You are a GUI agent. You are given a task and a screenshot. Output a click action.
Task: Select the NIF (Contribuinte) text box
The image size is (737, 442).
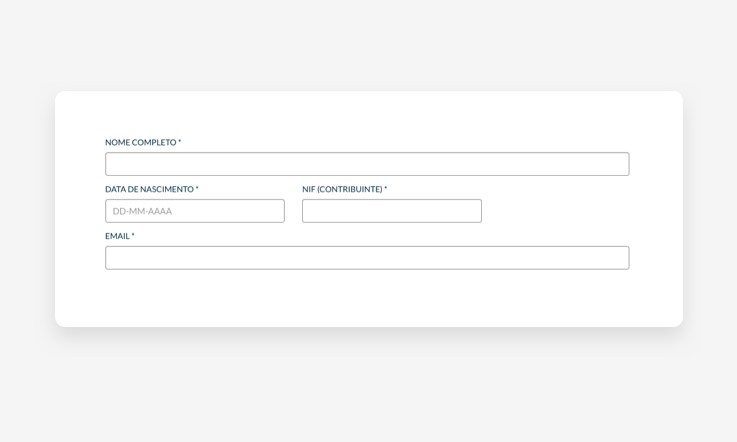[392, 211]
